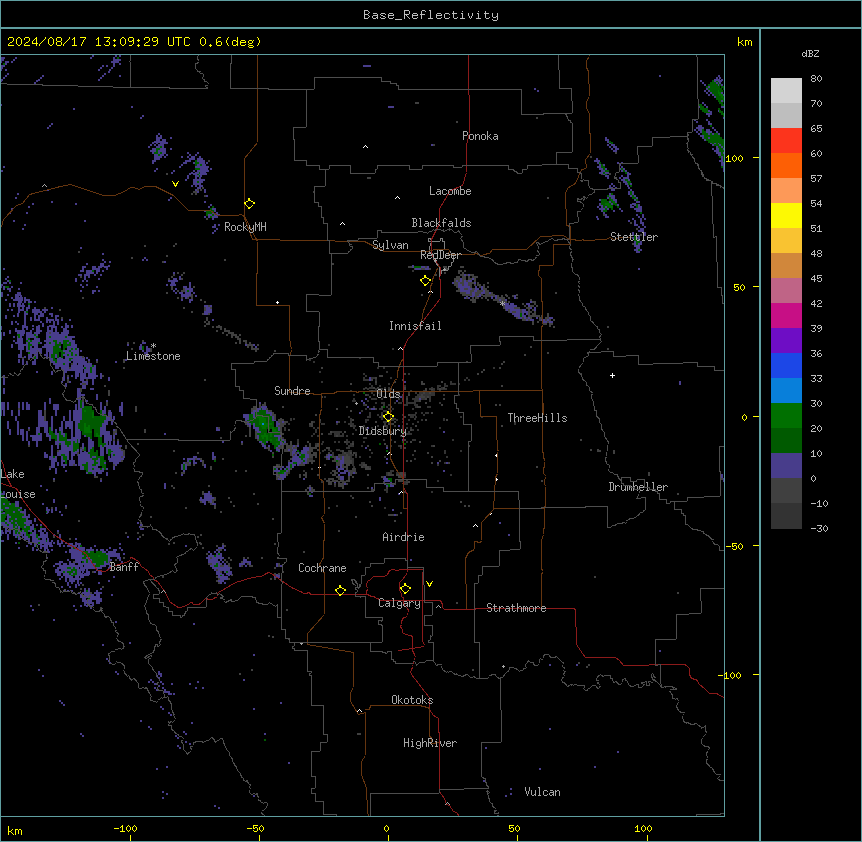
Task: Click the Didsbury town label
Action: coord(383,431)
